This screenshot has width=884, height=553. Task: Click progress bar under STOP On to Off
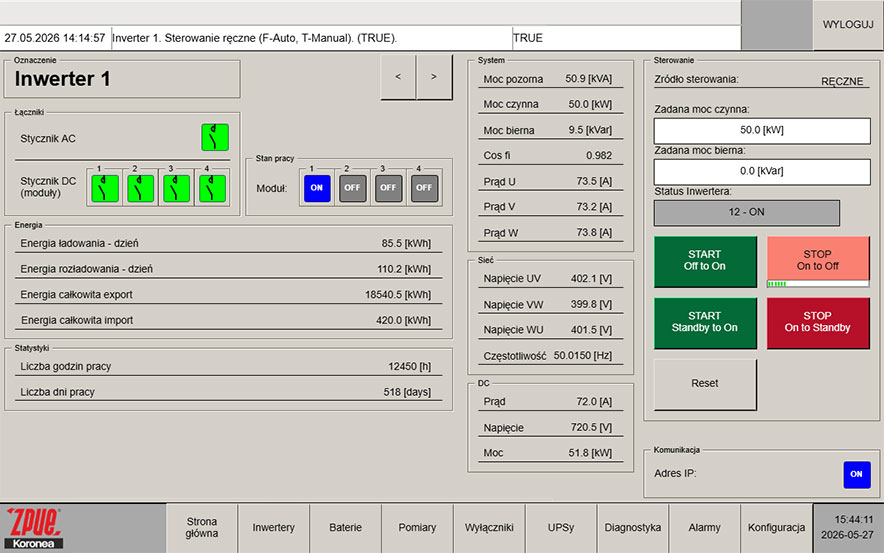(x=817, y=284)
